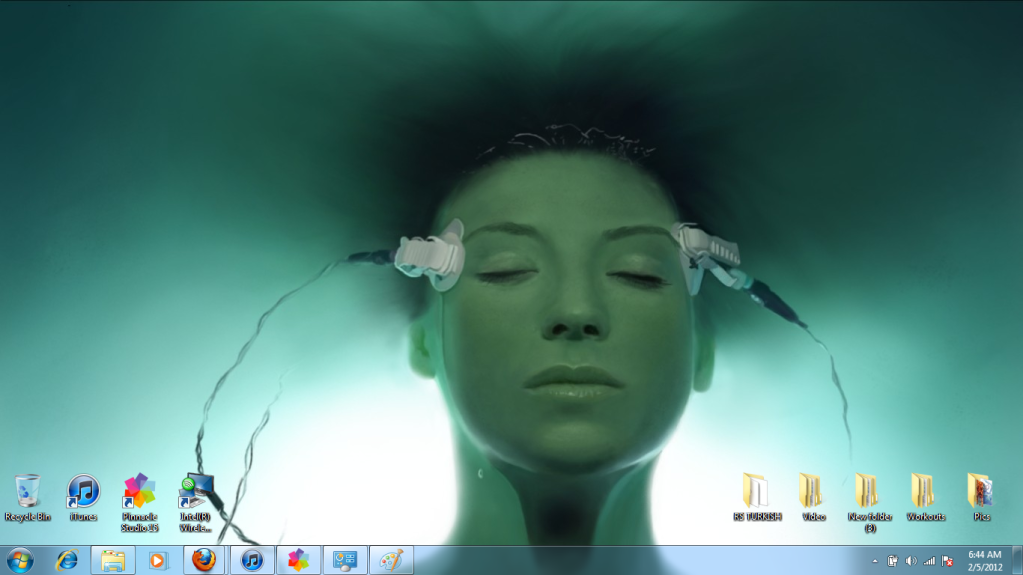Open Windows Explorer from the taskbar
Image resolution: width=1023 pixels, height=575 pixels.
coord(113,560)
